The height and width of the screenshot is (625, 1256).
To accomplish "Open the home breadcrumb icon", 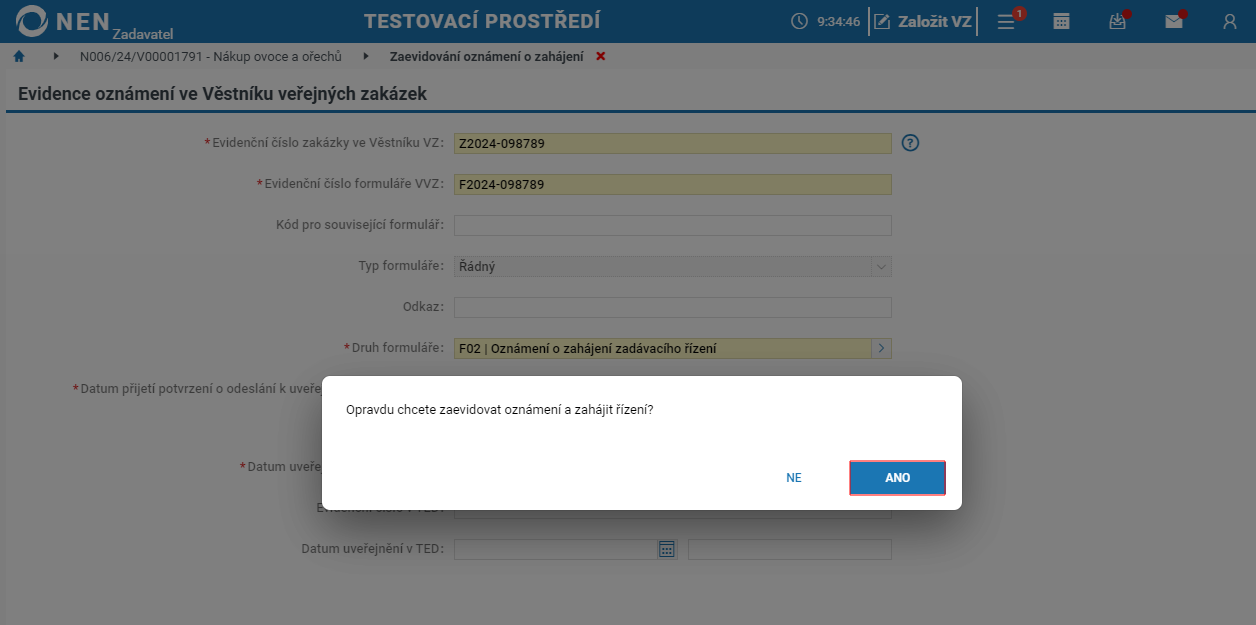I will click(19, 57).
